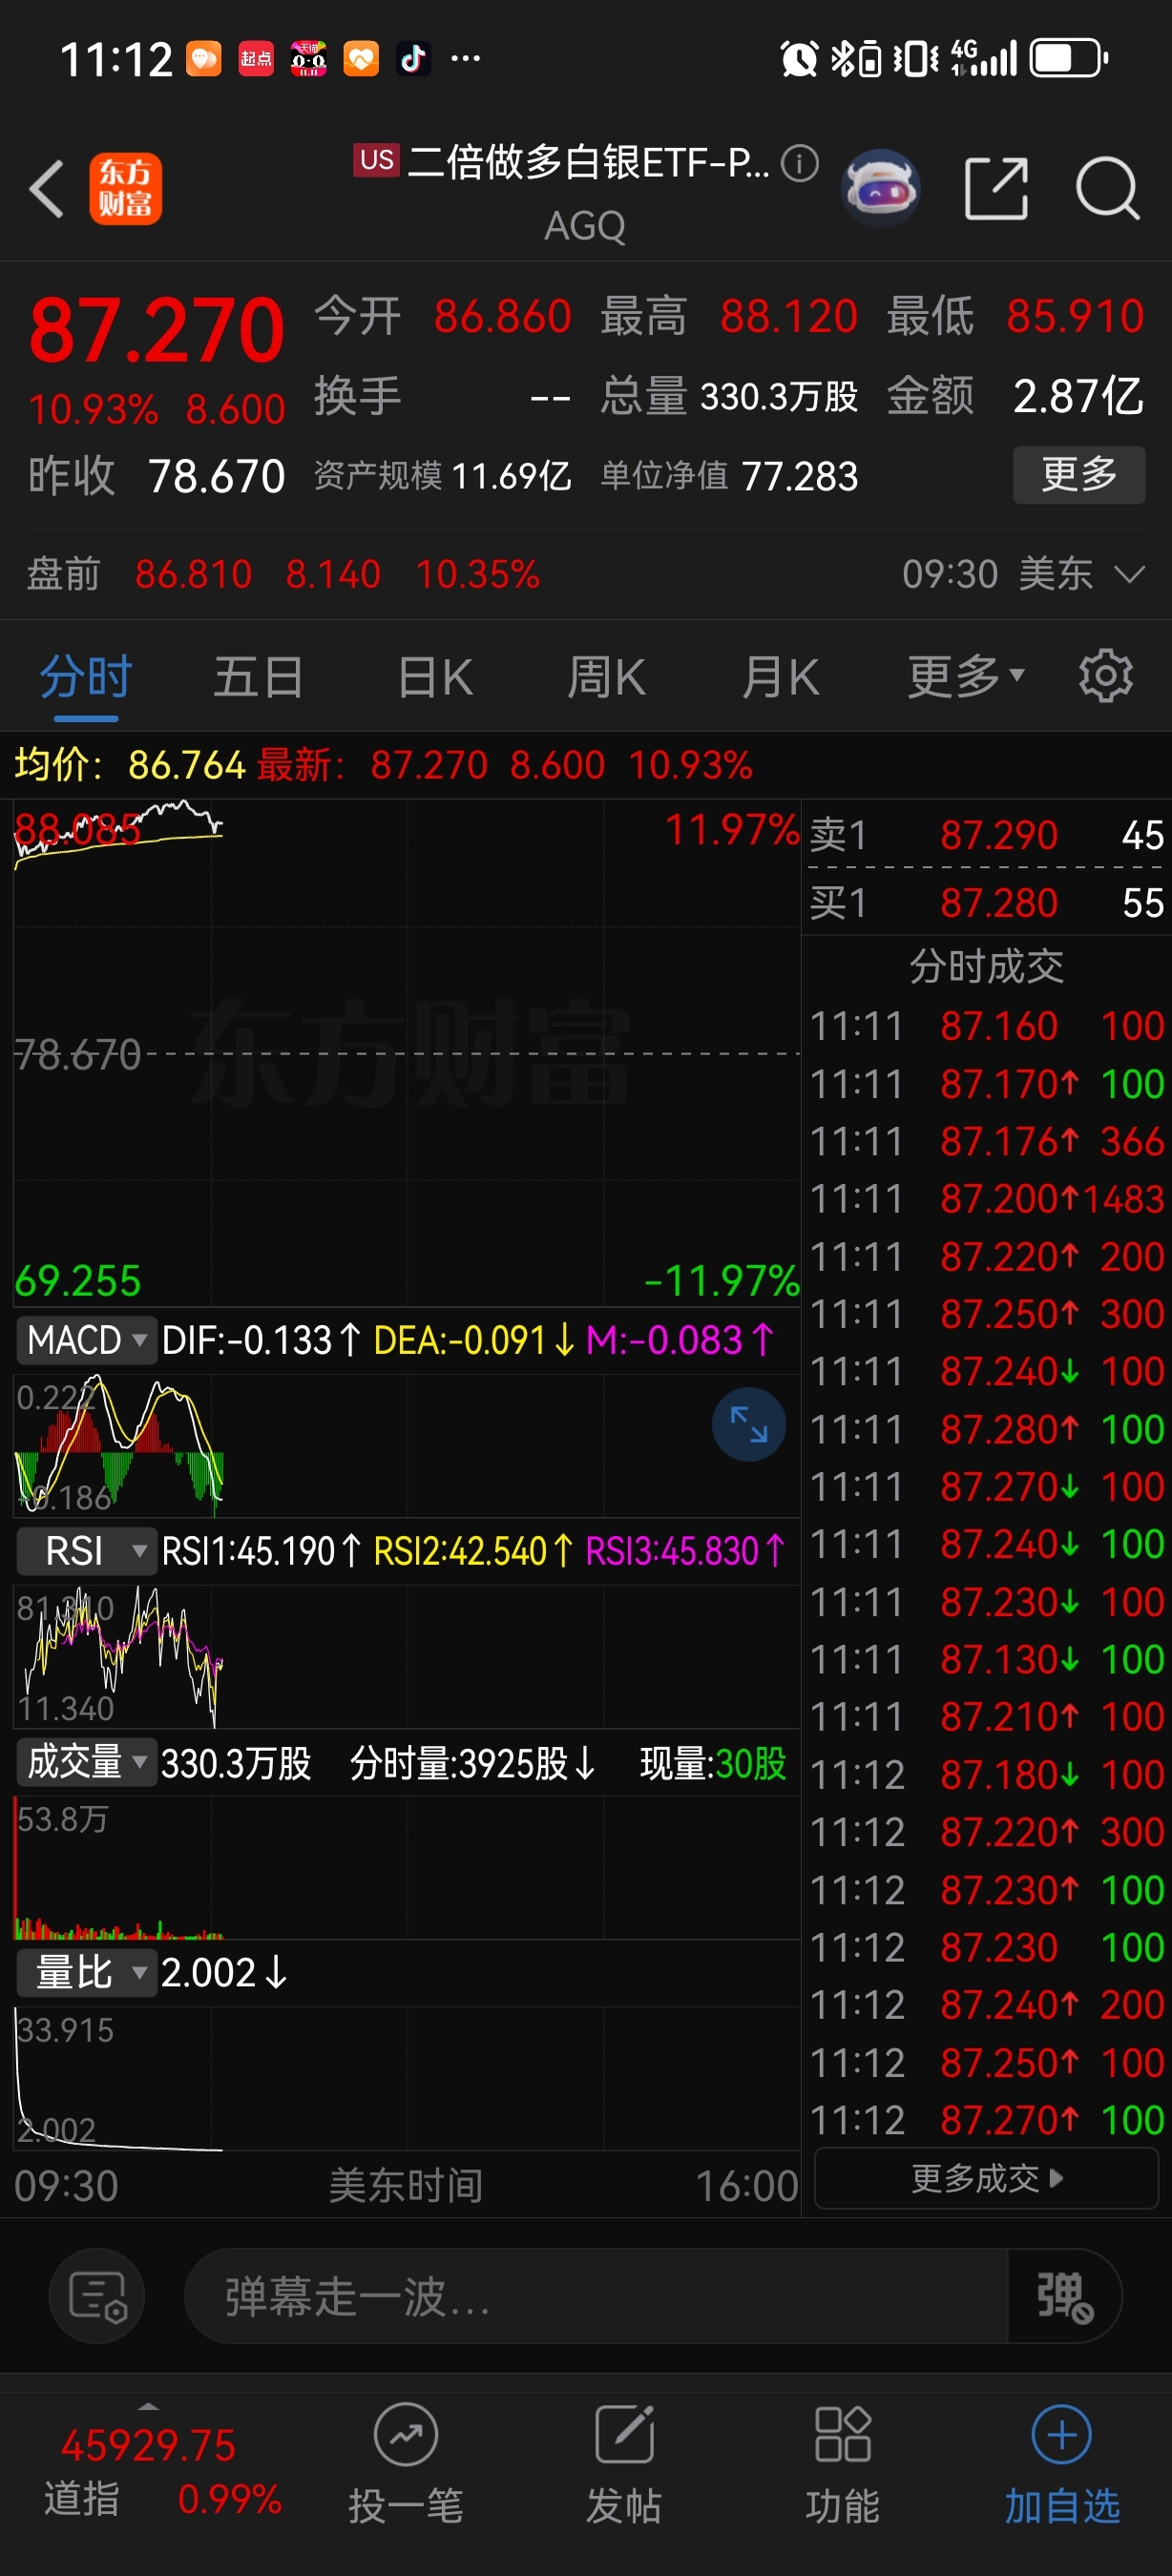Screen dimensions: 1172x2576
Task: Open the RSI indicator dropdown
Action: click(x=88, y=1551)
